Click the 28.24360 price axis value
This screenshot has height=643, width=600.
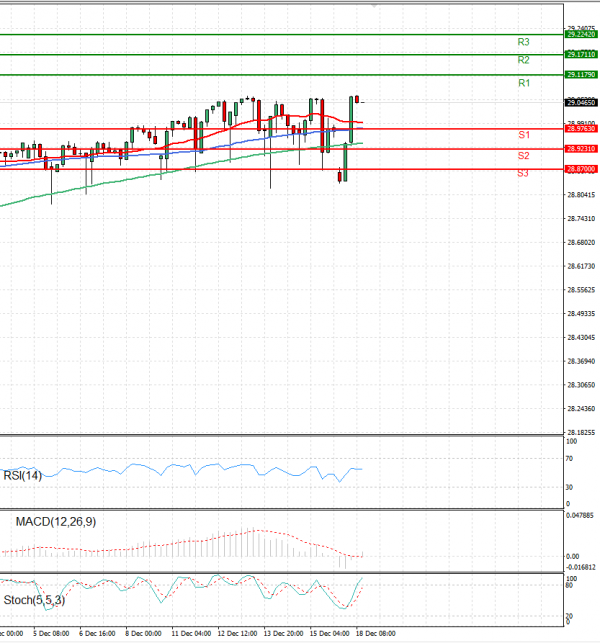tap(581, 409)
